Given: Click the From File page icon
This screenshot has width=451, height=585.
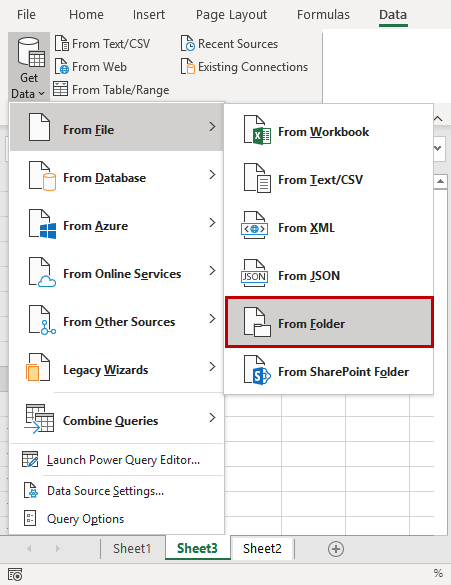Looking at the screenshot, I should pos(40,128).
